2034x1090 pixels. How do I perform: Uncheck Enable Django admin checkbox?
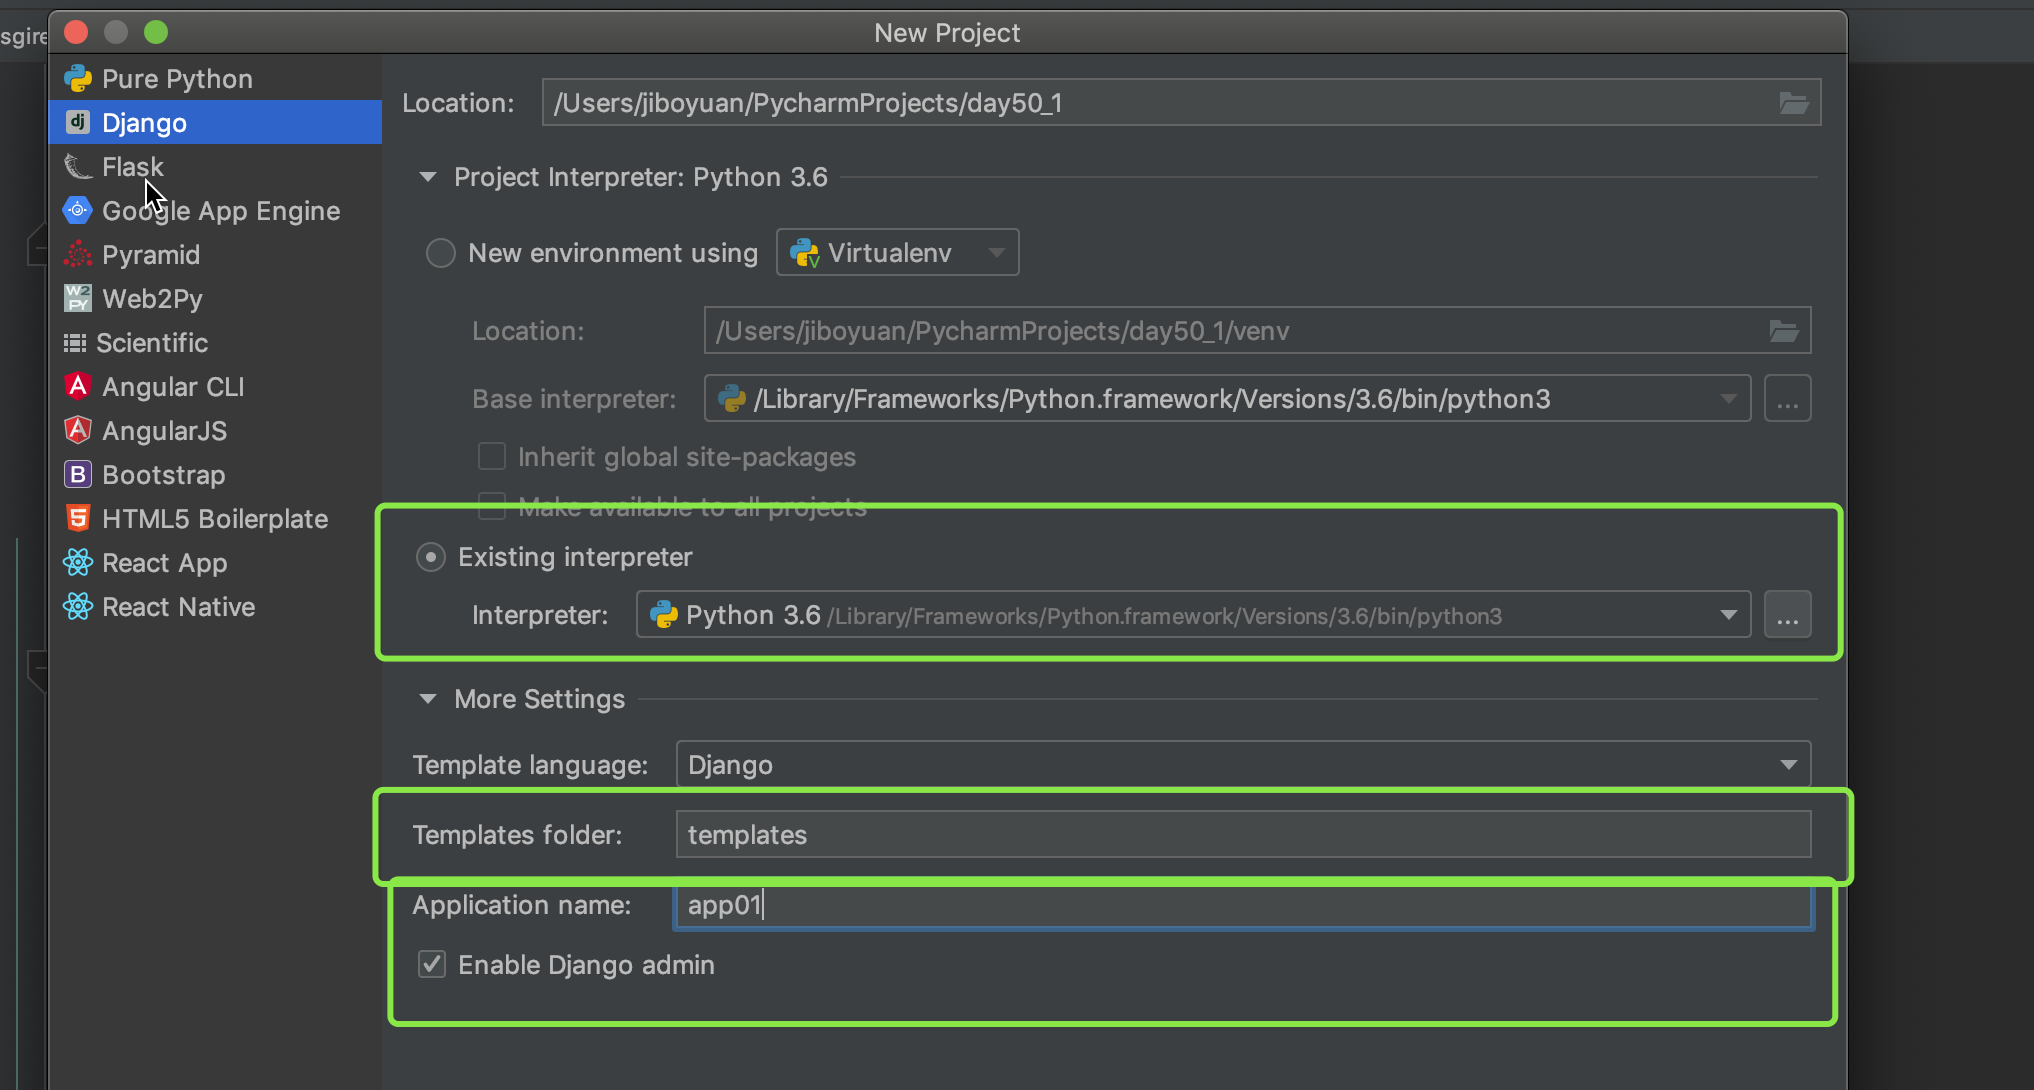(432, 965)
